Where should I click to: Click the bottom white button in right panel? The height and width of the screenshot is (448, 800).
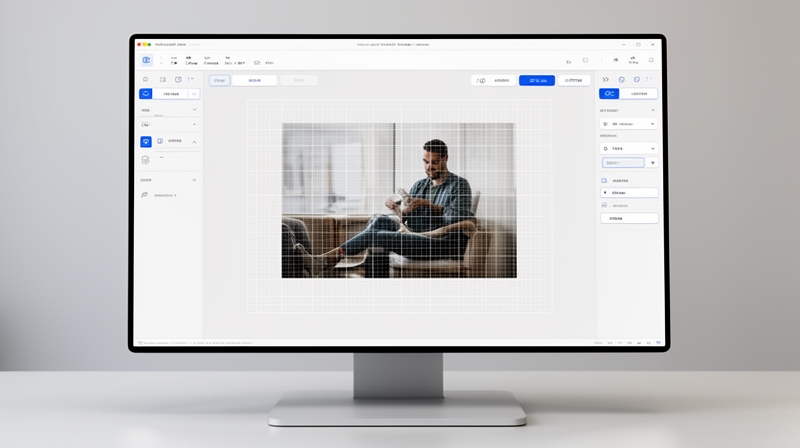point(629,218)
